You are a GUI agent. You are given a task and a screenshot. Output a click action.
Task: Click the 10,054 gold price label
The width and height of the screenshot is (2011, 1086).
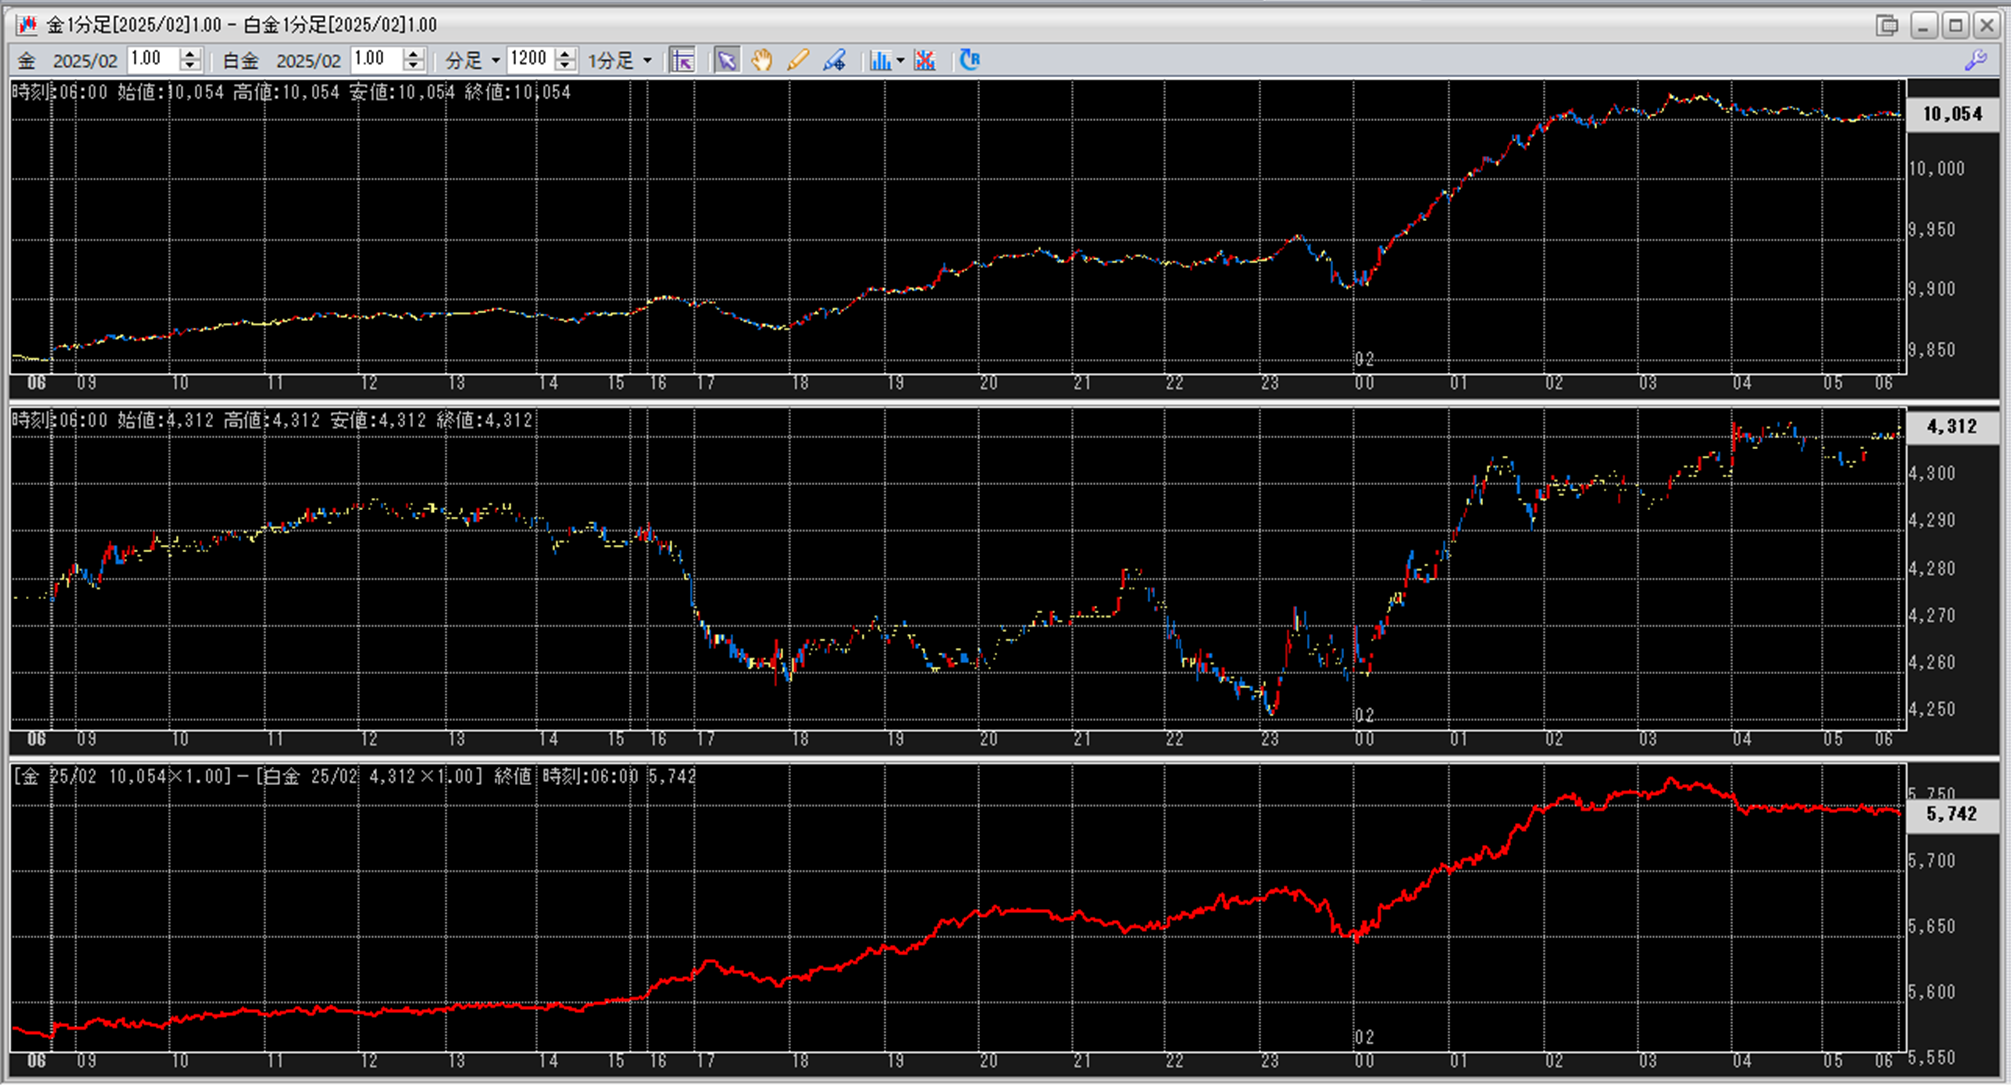(1951, 114)
